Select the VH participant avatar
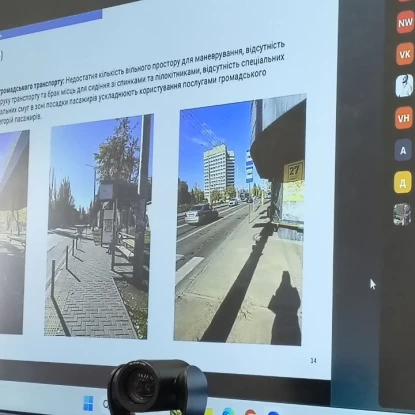 404,118
